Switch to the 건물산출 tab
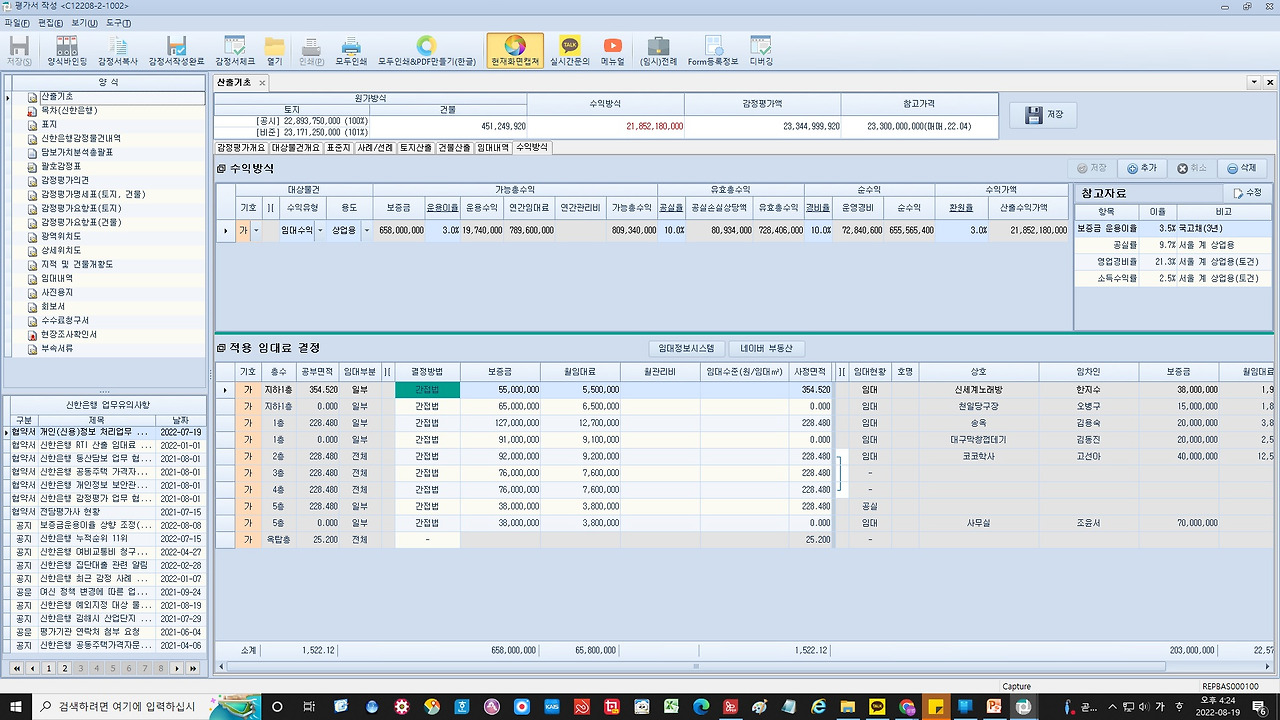This screenshot has width=1280, height=720. [x=454, y=148]
